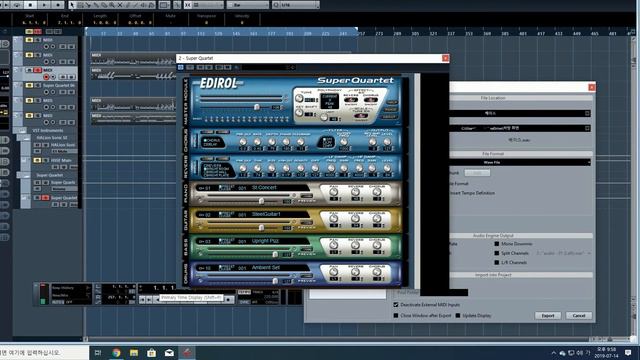The width and height of the screenshot is (640, 360).
Task: Toggle mute on the first MIDI track
Action: [x=29, y=40]
